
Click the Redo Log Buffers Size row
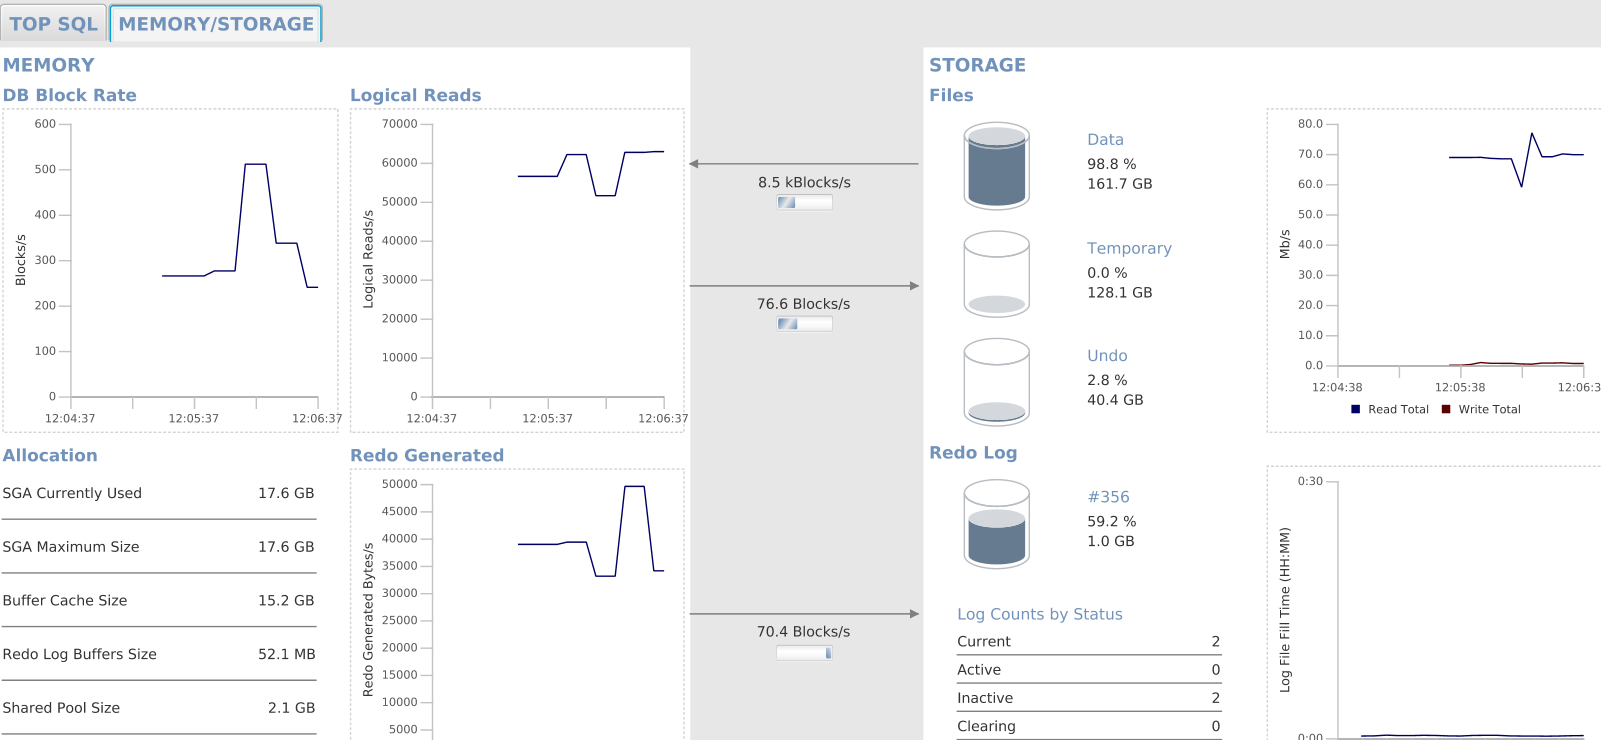pyautogui.click(x=159, y=654)
